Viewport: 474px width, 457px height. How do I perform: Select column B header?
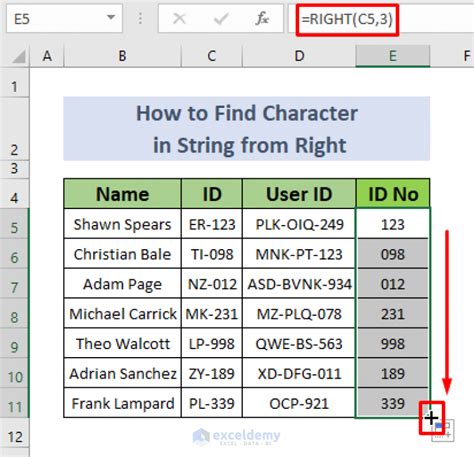(x=122, y=56)
